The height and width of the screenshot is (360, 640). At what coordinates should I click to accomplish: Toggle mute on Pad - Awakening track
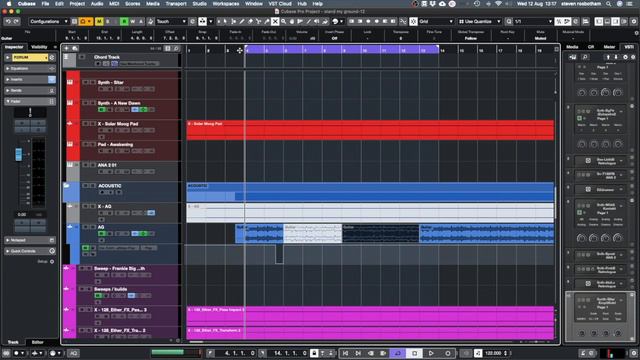[85, 144]
